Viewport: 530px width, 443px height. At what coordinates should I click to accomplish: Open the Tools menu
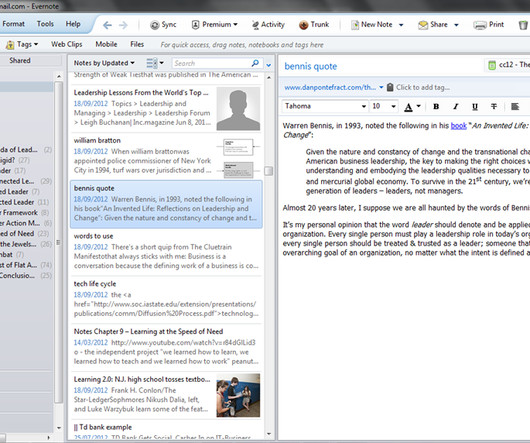click(x=45, y=24)
